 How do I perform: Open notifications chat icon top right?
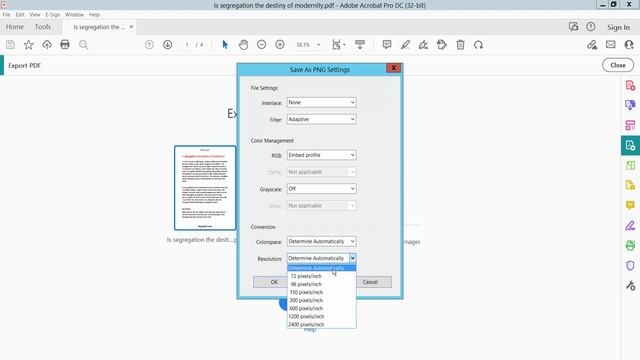[573, 27]
